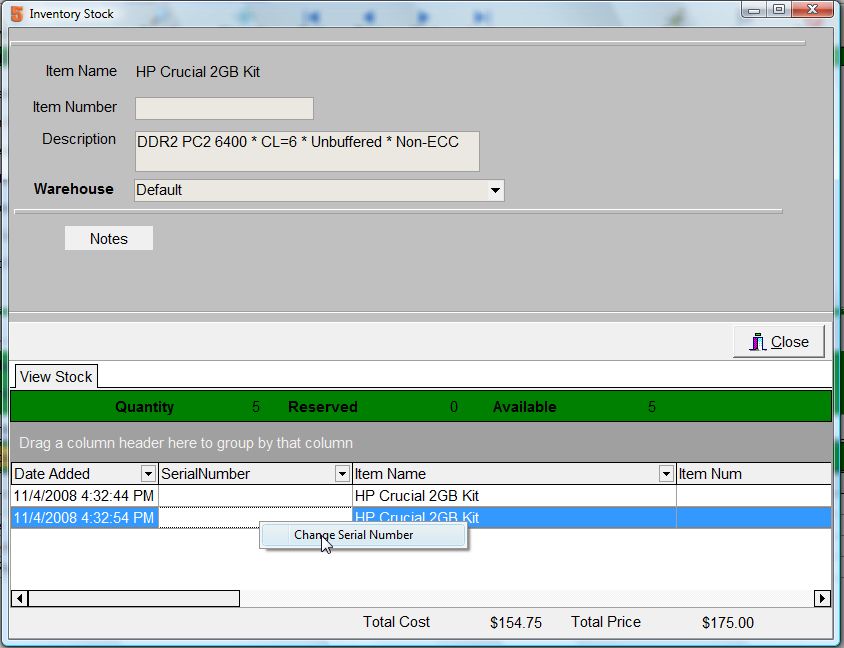Click HP Crucial 2GB Kit cell in first row

[x=514, y=496]
